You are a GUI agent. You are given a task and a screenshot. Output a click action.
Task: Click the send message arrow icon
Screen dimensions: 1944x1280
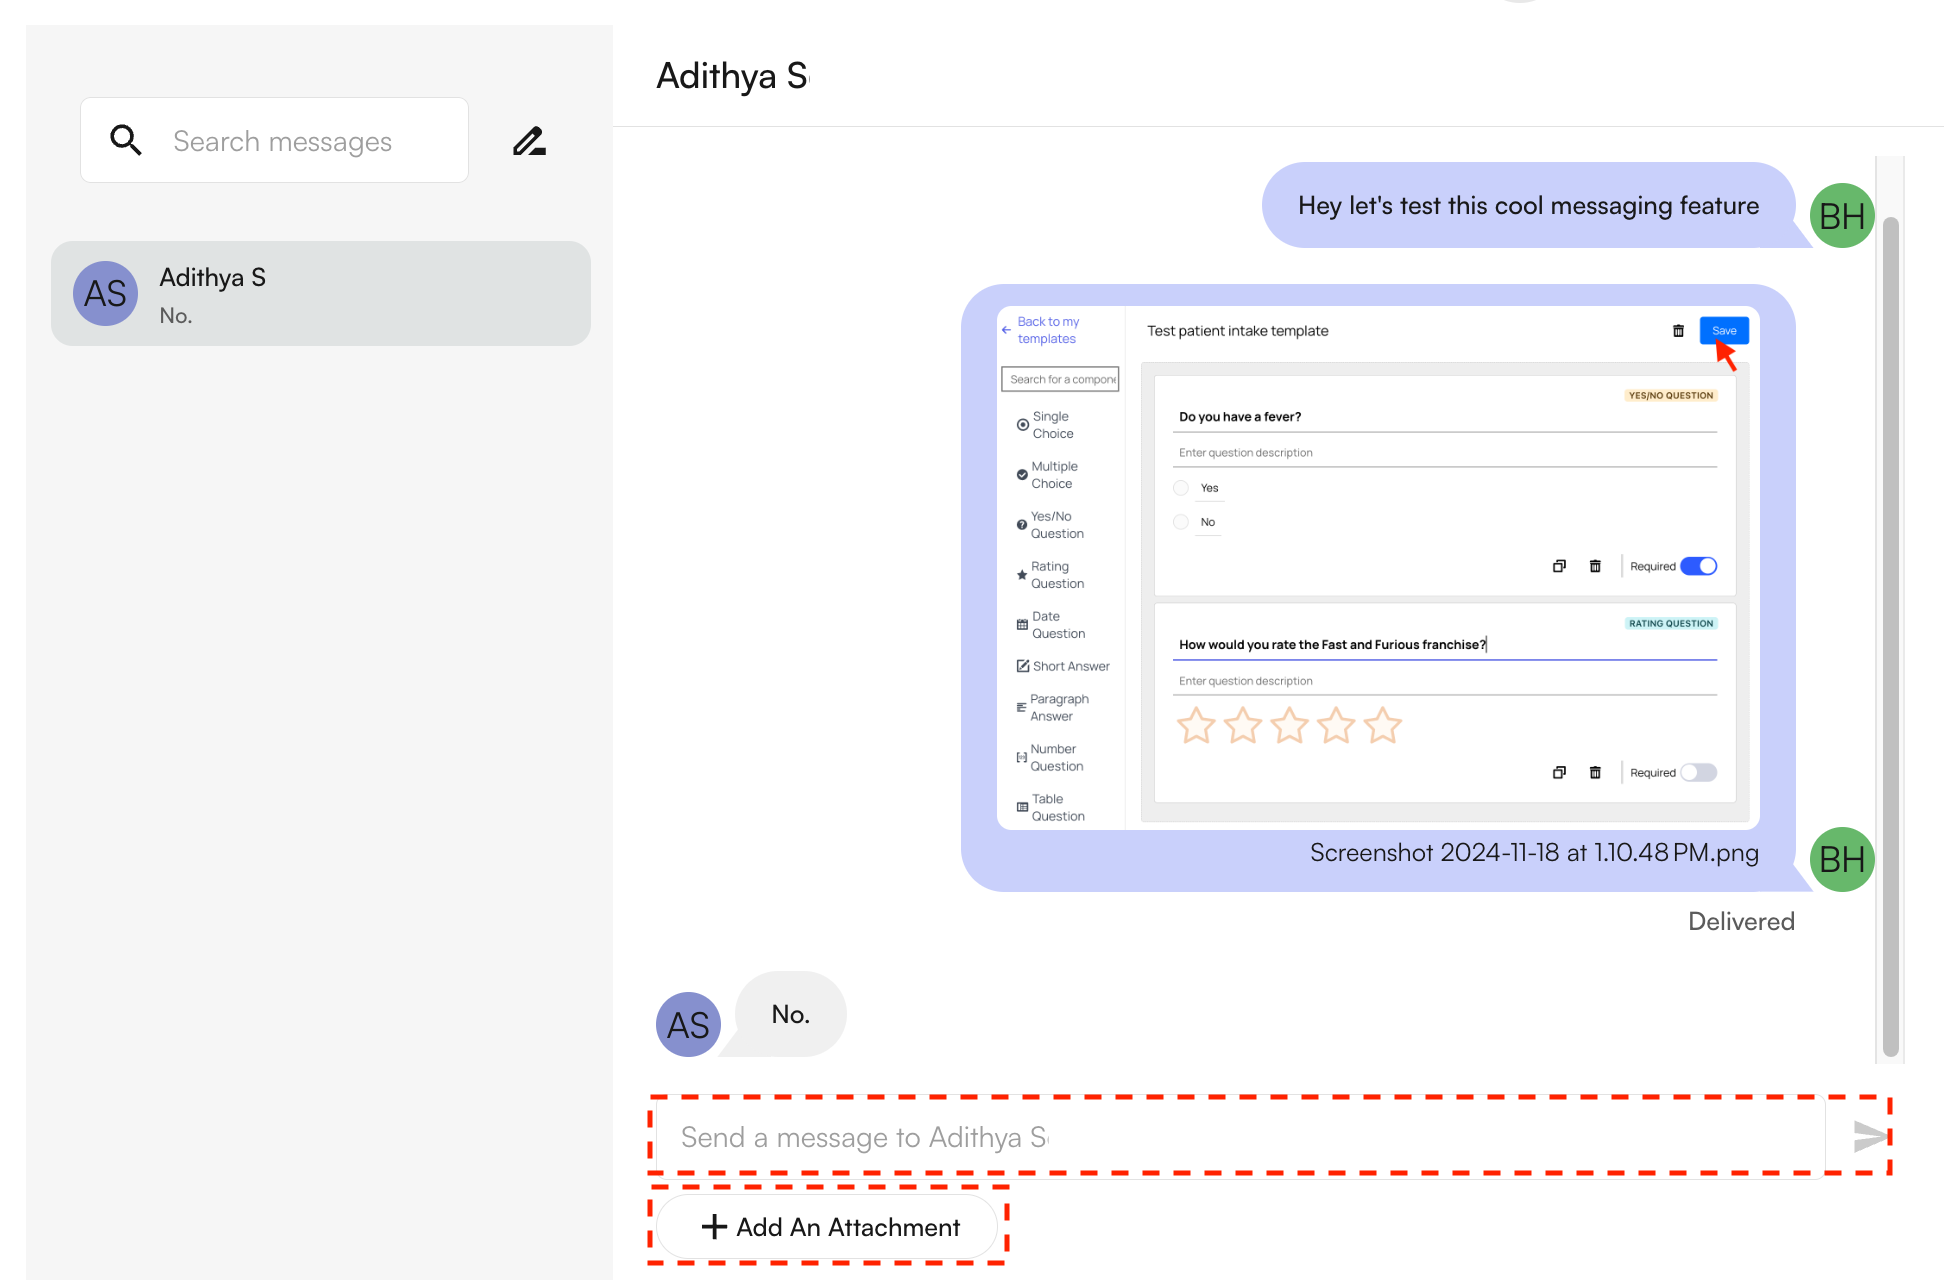point(1868,1137)
